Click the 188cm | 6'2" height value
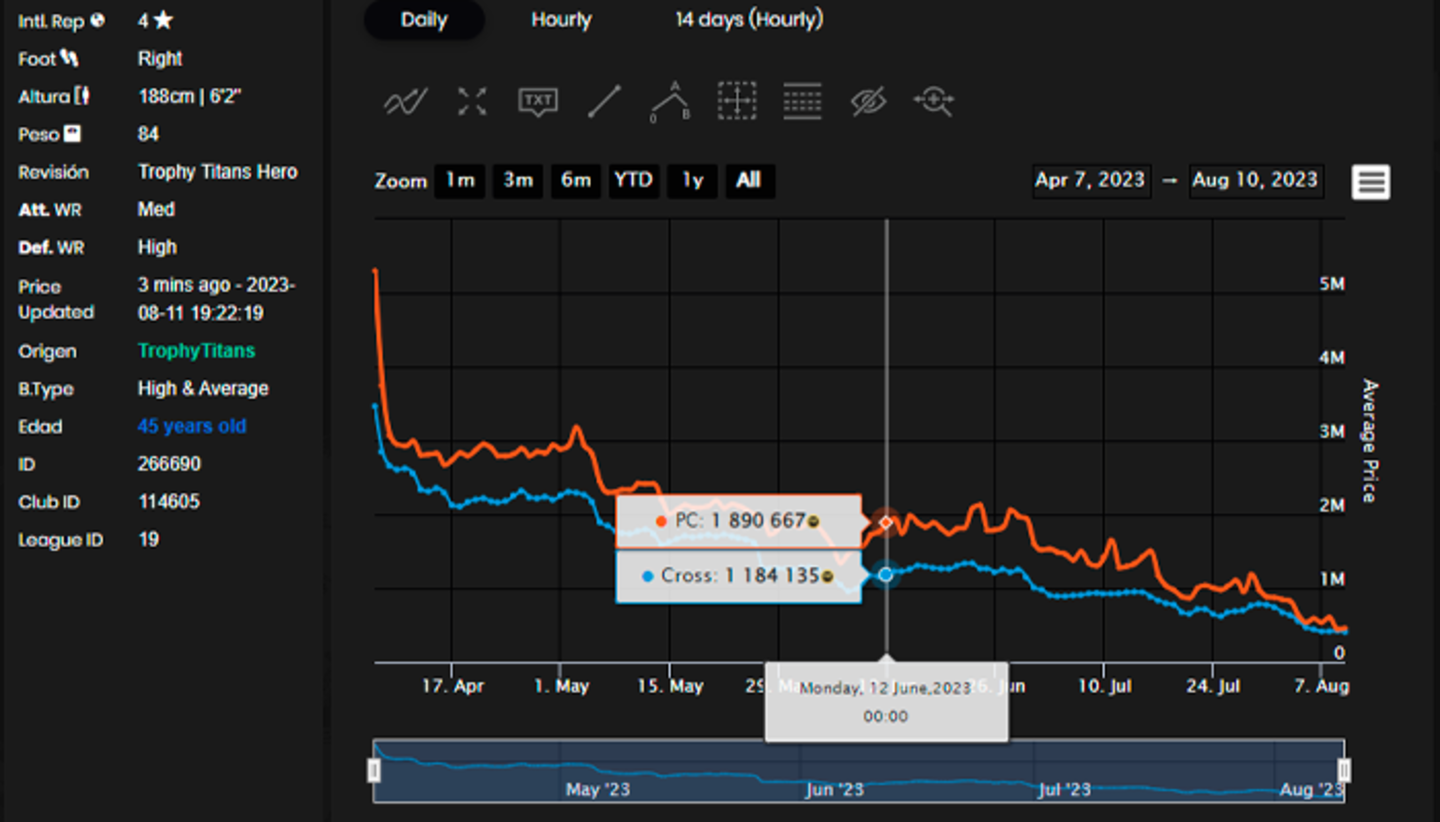1440x822 pixels. pos(190,97)
